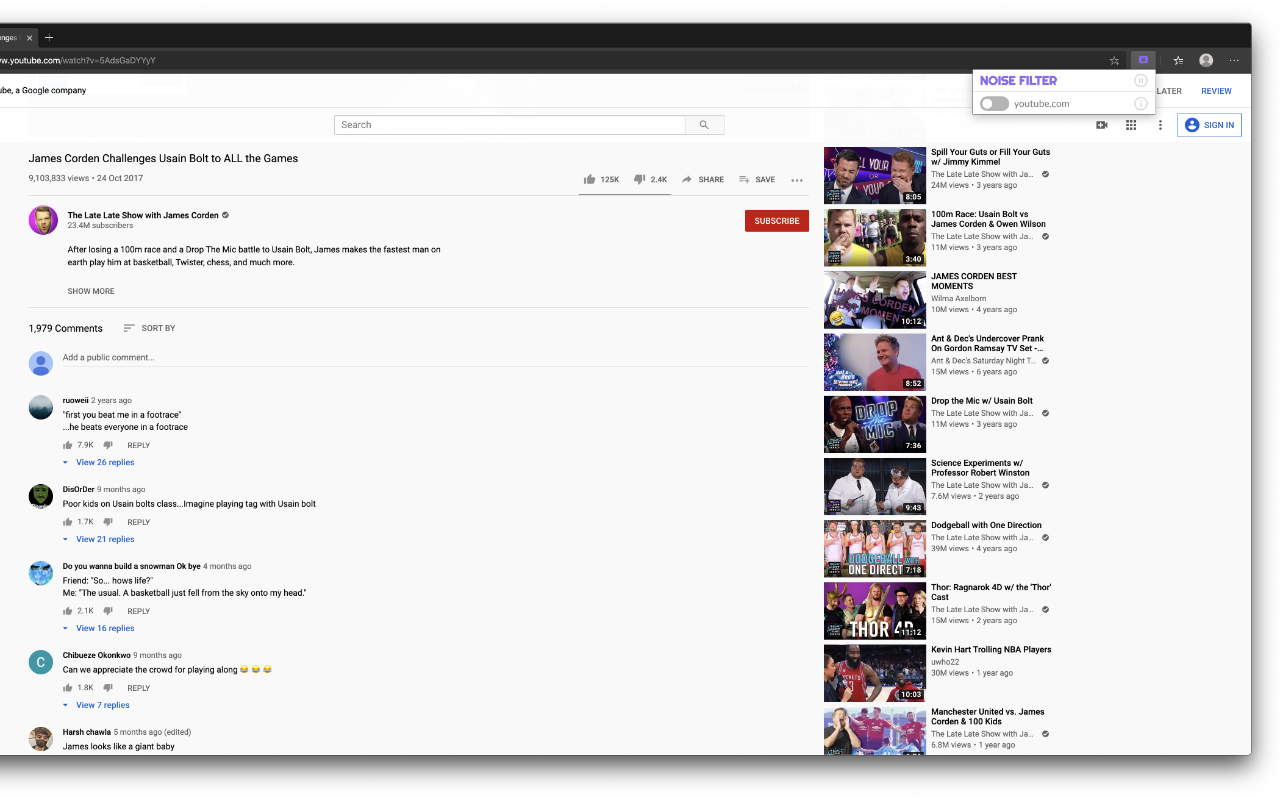
Task: Open Manchester United vs. James Corden title
Action: [x=988, y=717]
